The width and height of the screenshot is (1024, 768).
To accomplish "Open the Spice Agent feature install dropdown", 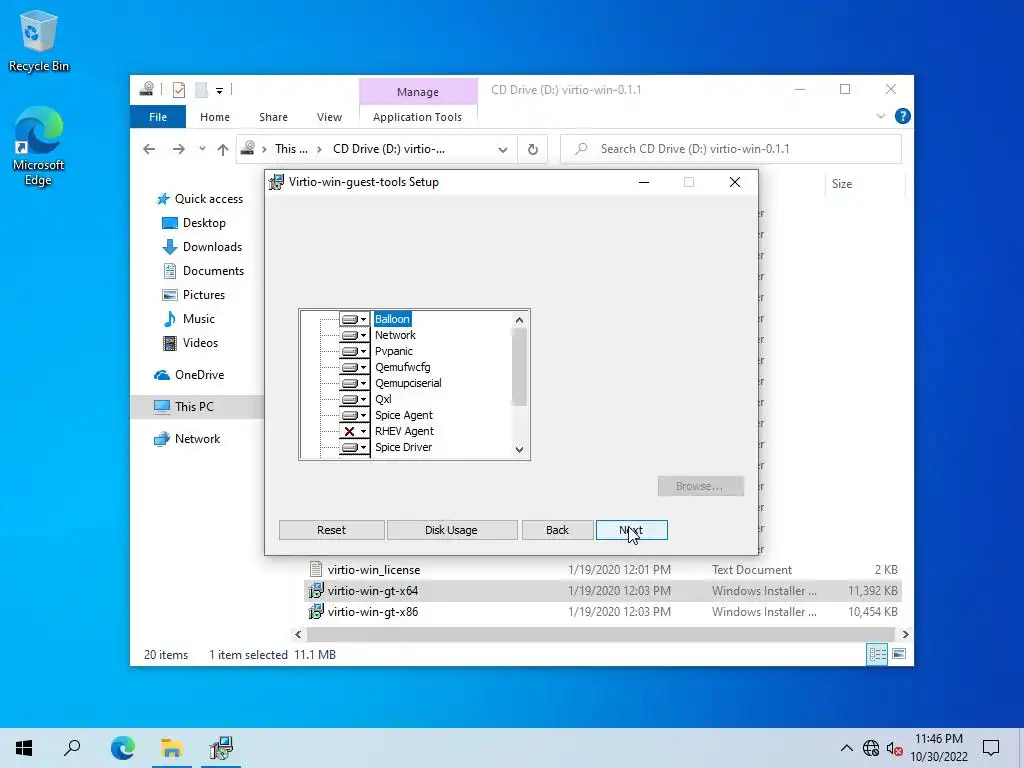I will coord(355,415).
